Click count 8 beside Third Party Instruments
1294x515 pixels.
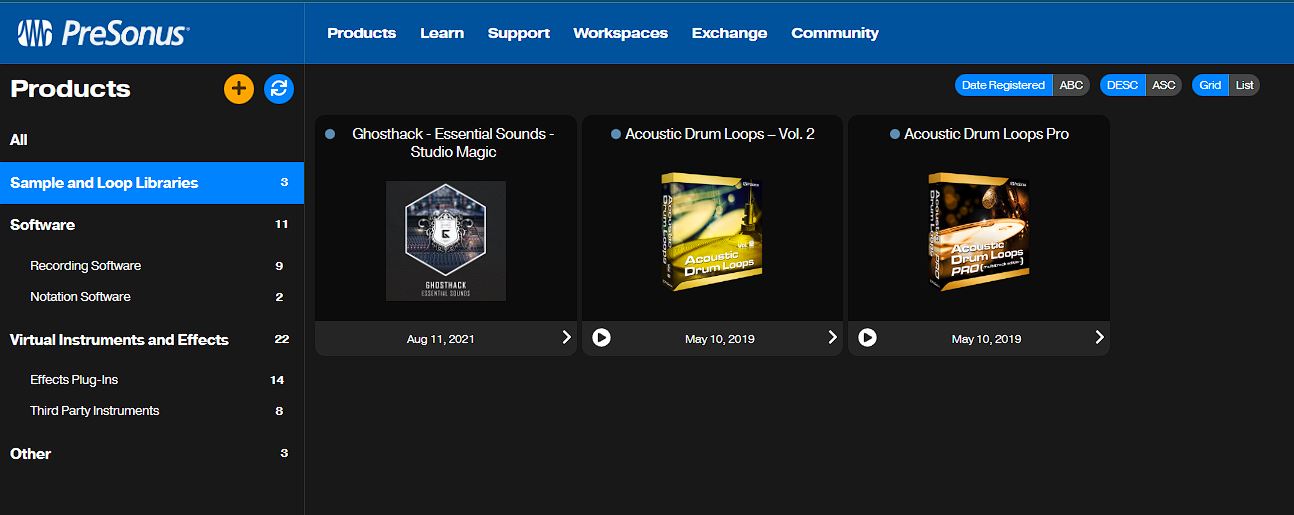(x=280, y=411)
